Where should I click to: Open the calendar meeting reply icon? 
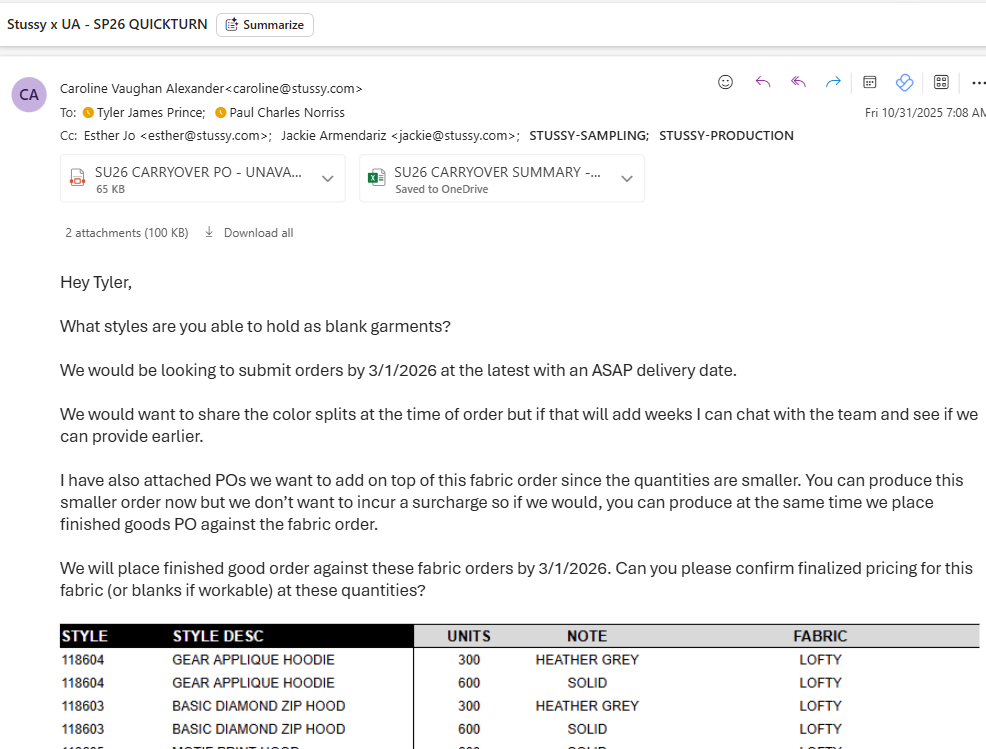point(870,82)
